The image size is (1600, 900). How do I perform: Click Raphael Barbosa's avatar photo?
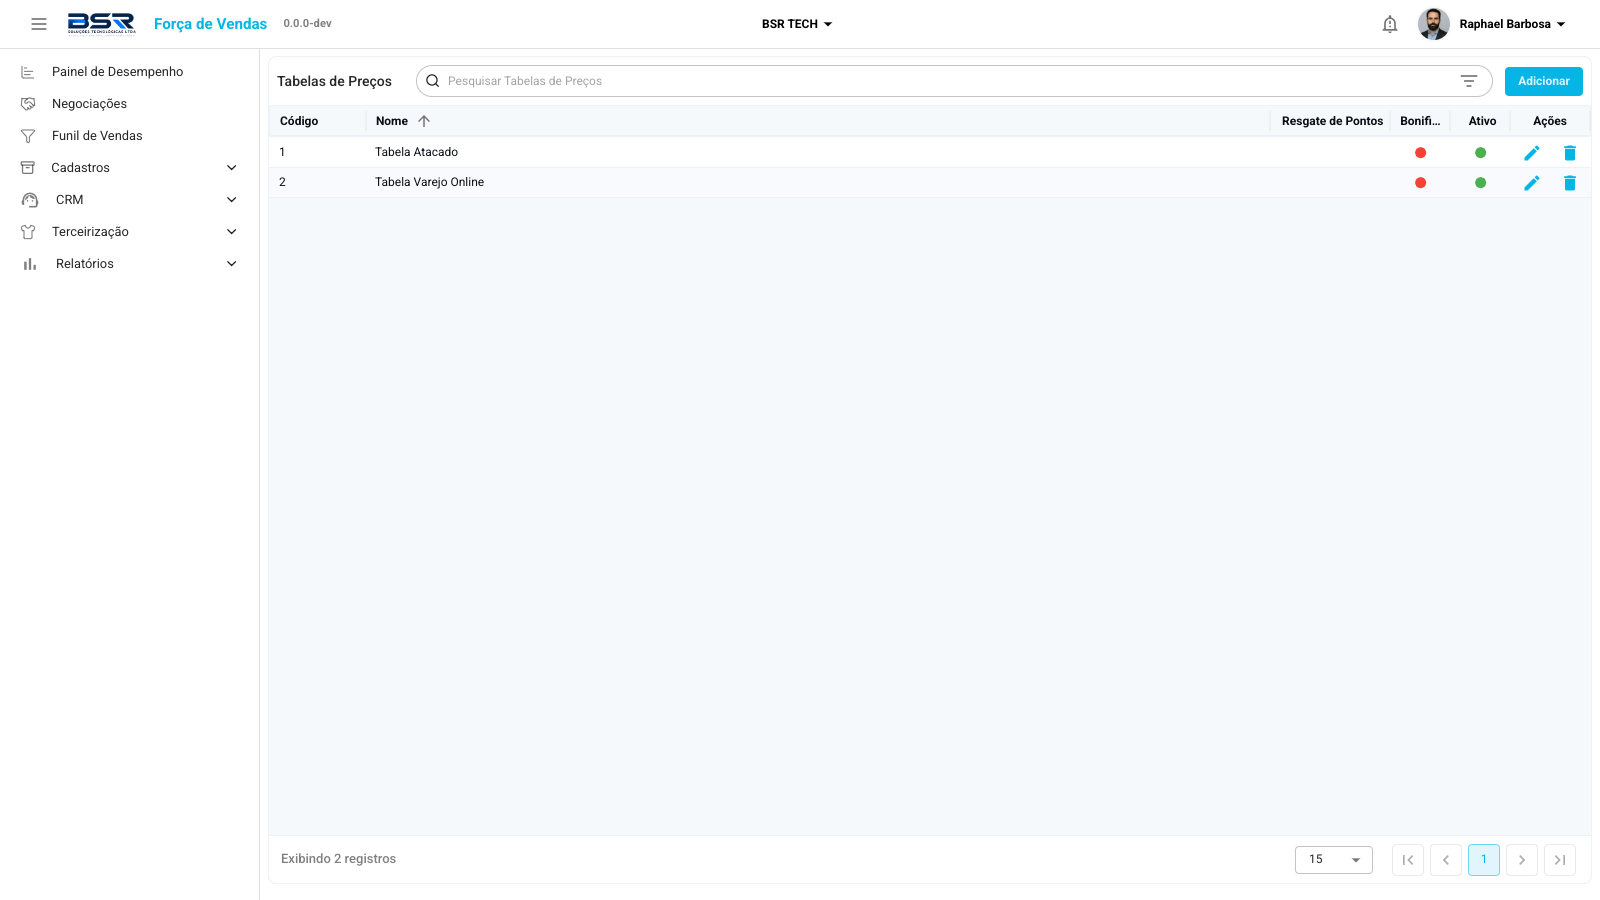(x=1434, y=24)
